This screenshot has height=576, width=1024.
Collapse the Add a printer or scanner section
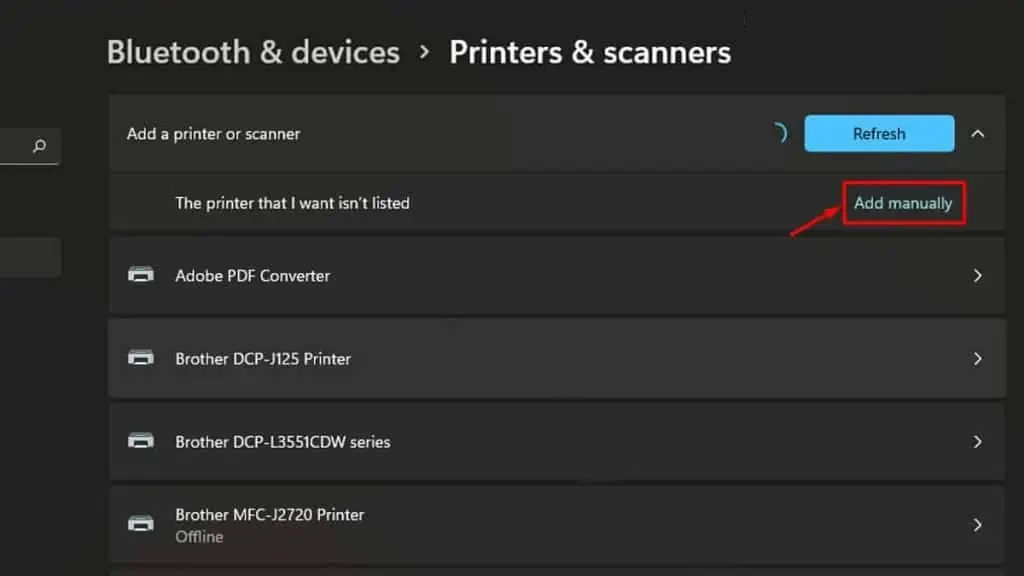coord(978,133)
